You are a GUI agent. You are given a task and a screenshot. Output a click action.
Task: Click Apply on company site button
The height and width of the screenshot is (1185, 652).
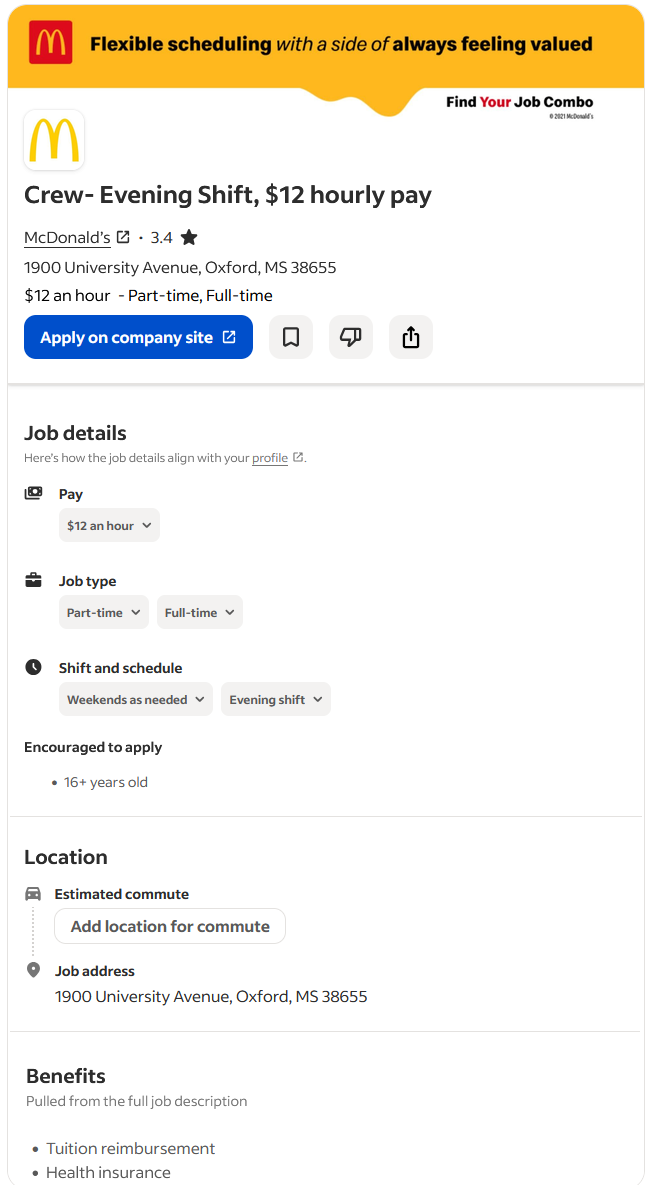[138, 337]
